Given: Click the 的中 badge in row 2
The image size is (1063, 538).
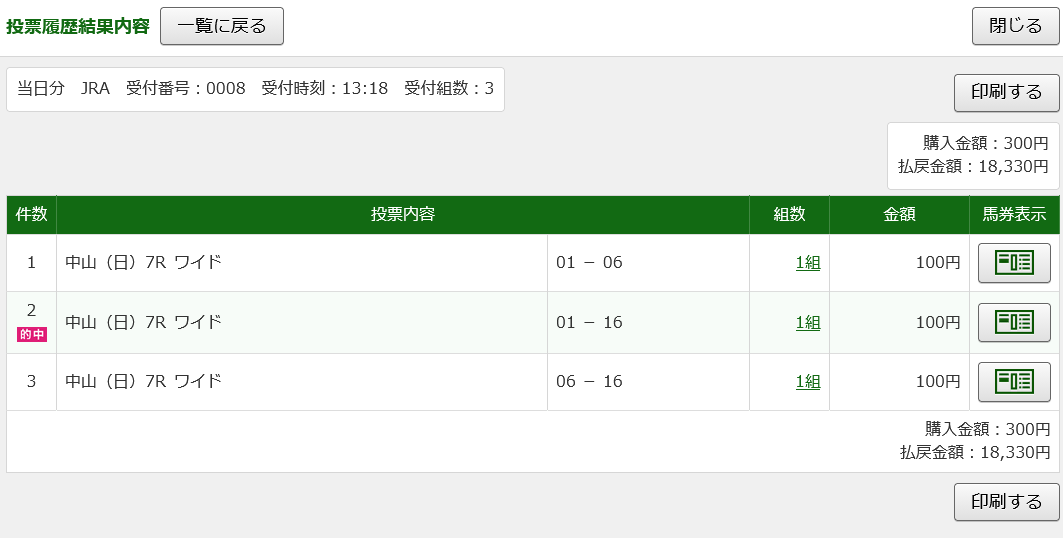Looking at the screenshot, I should [32, 334].
